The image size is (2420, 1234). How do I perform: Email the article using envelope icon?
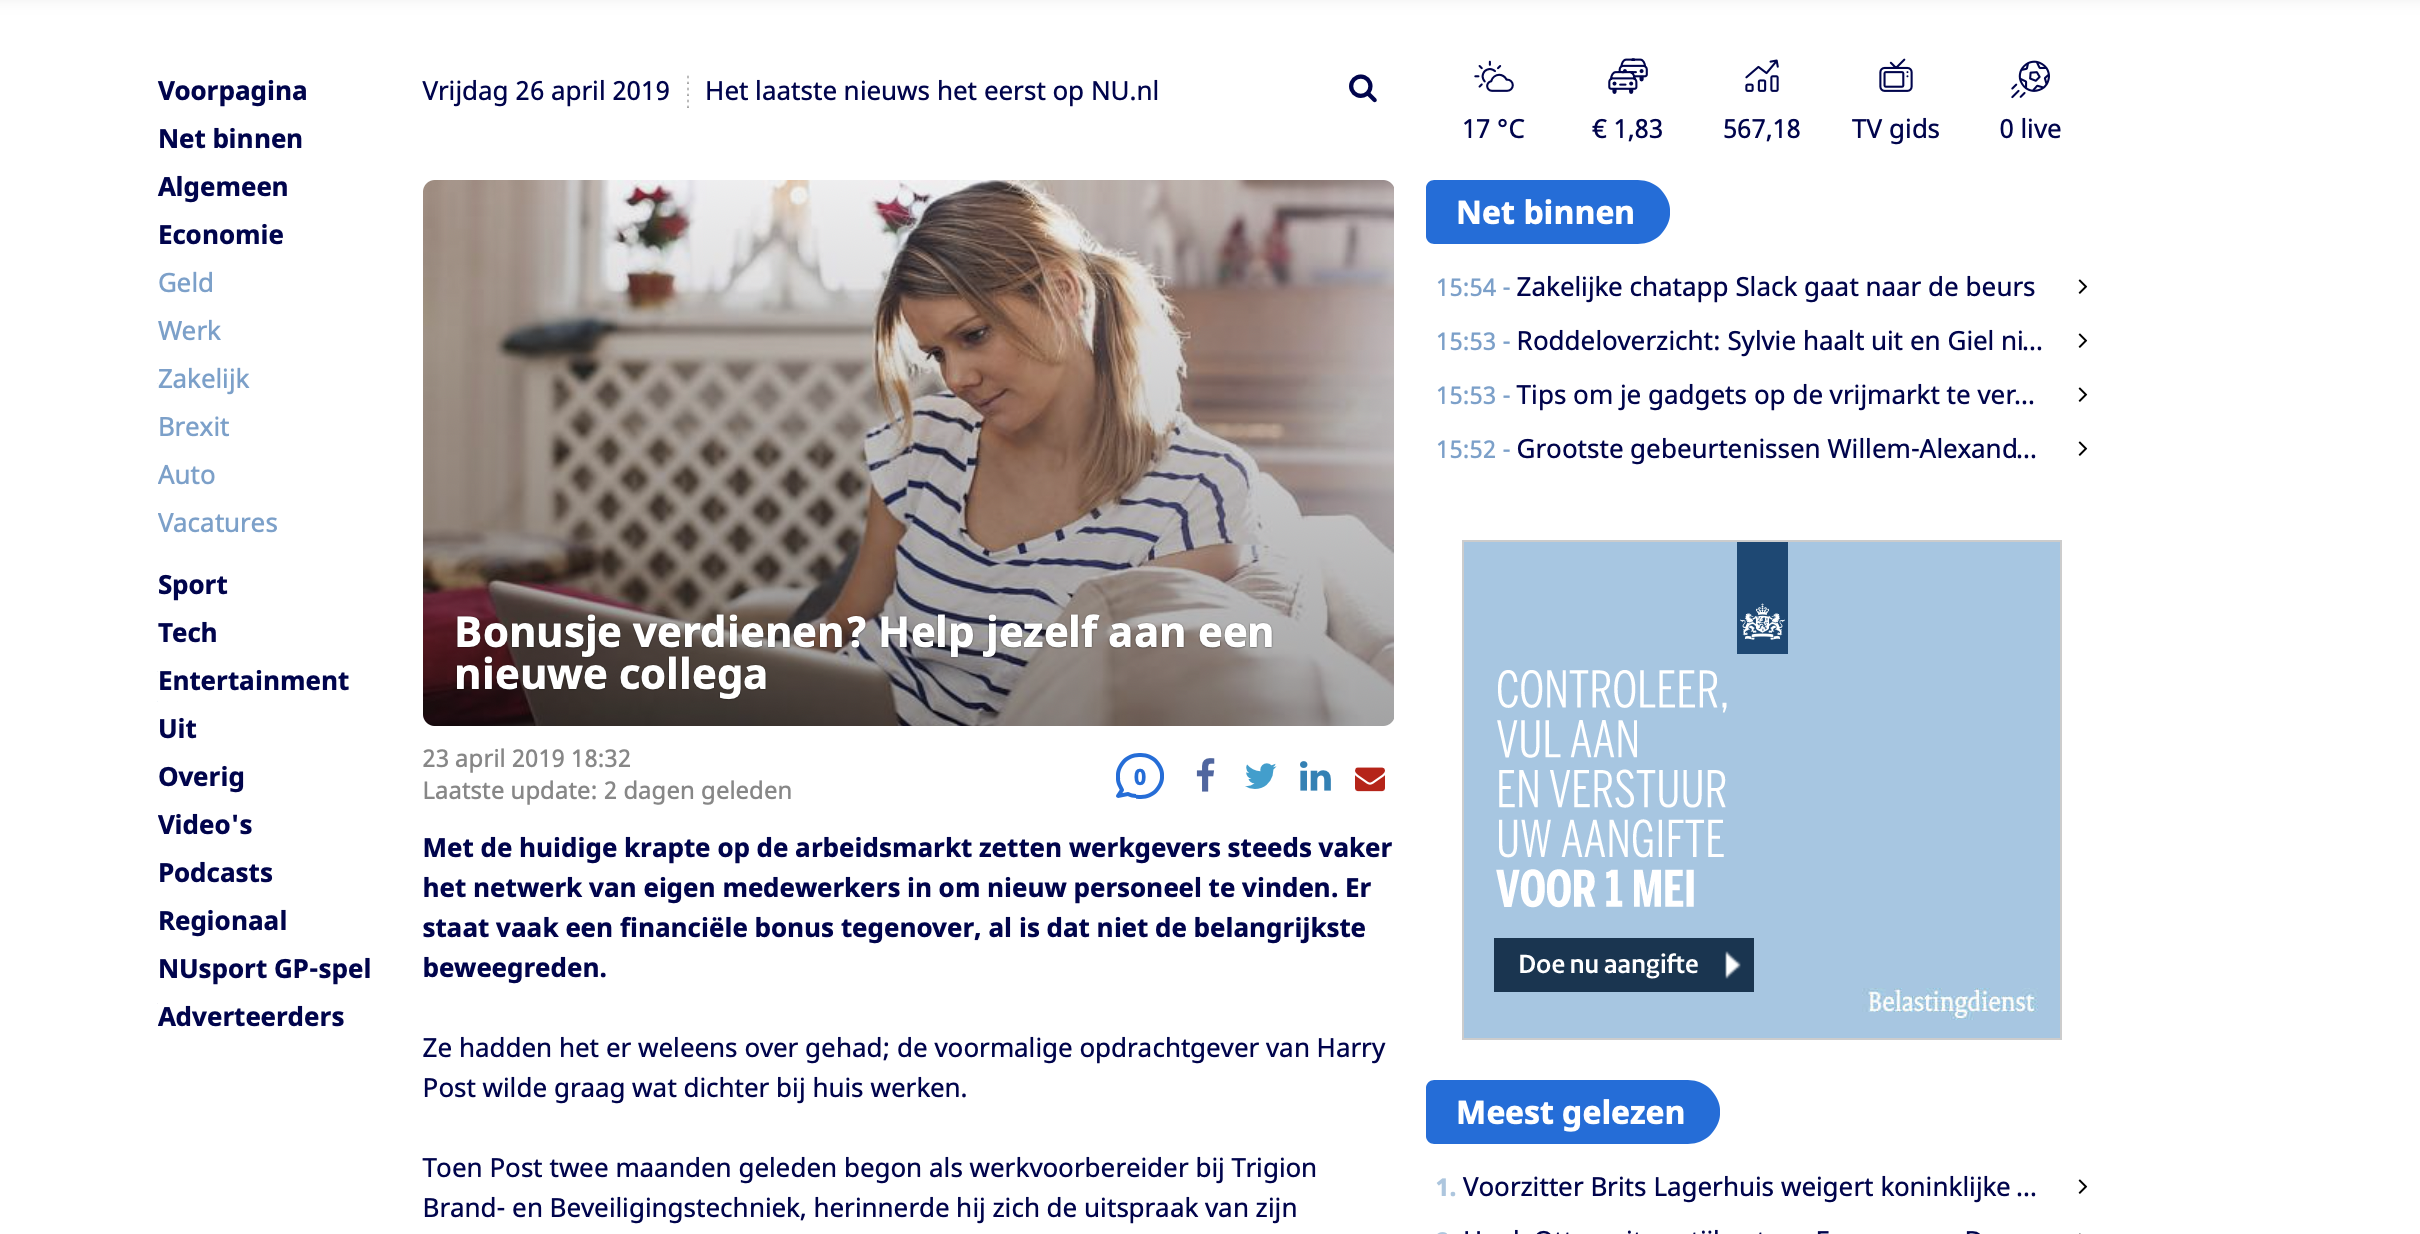pos(1370,778)
